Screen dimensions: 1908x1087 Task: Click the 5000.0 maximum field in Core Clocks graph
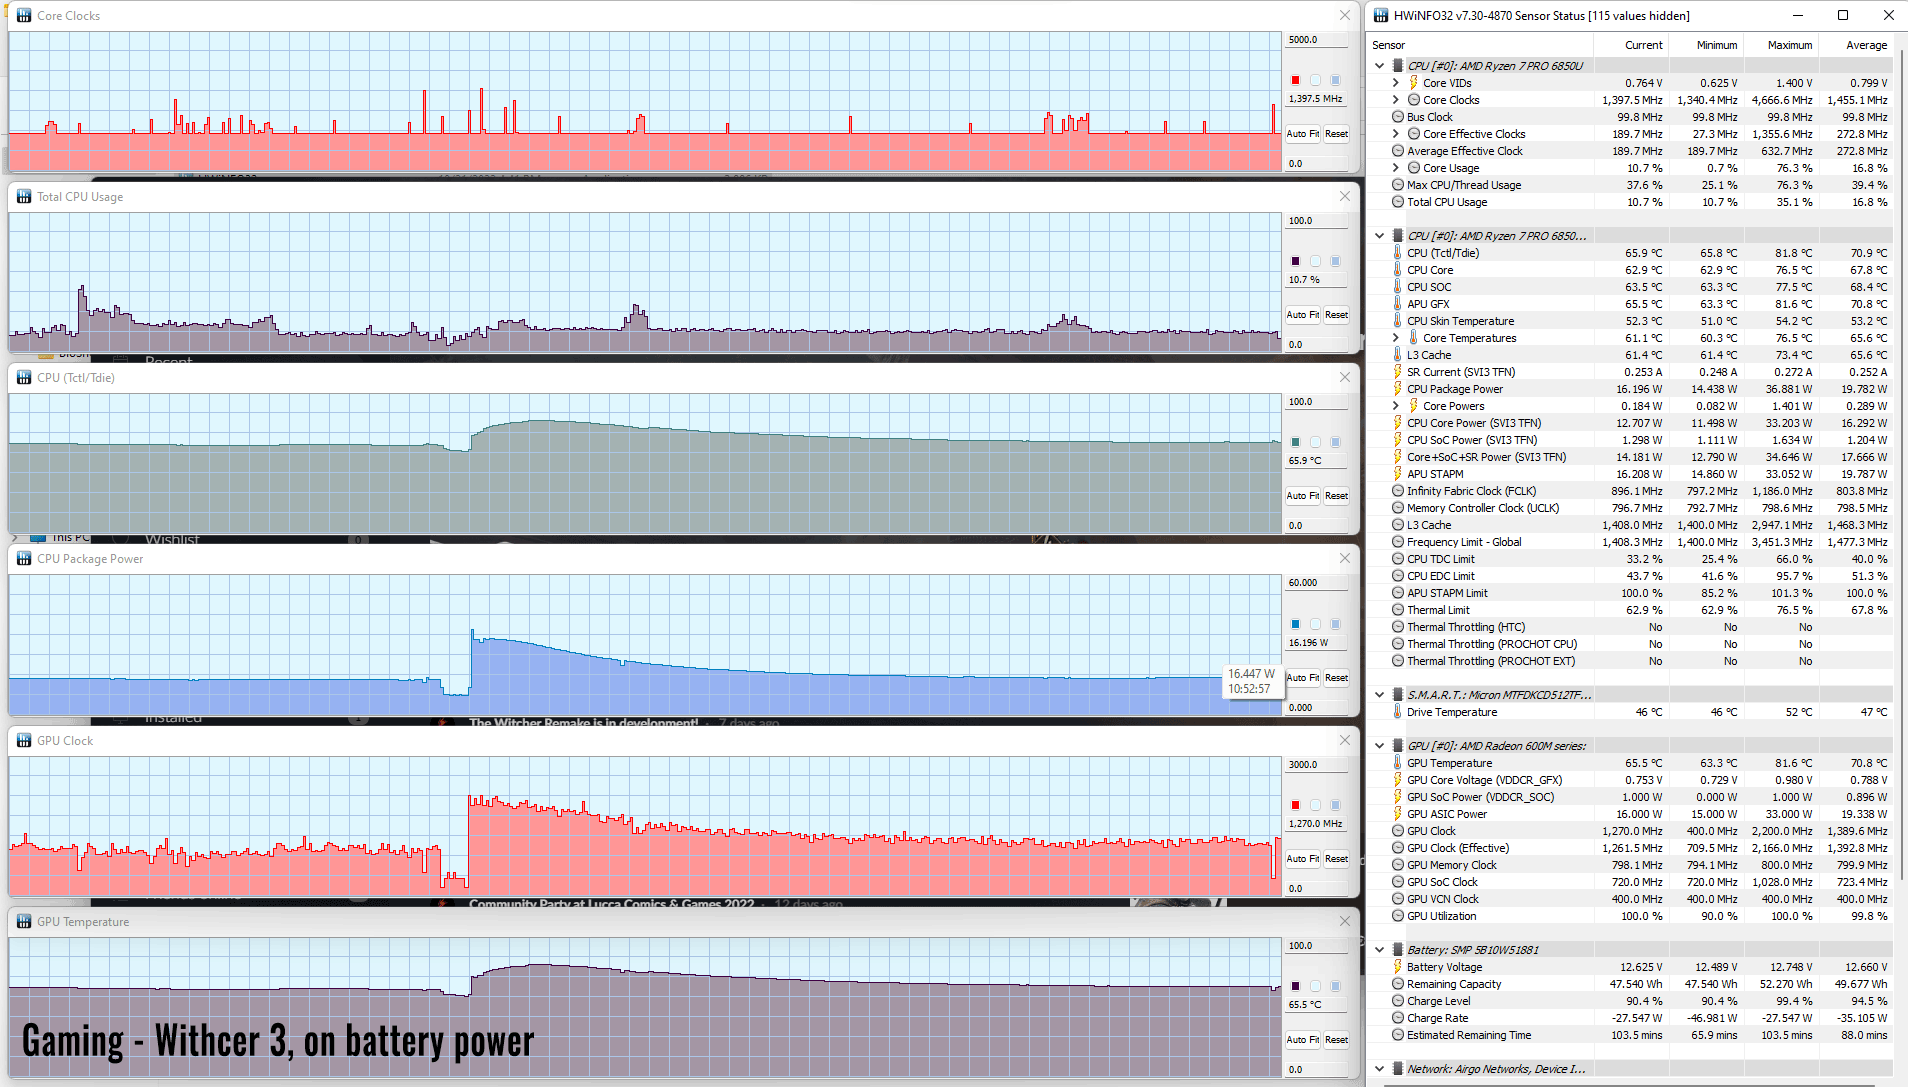[1317, 40]
